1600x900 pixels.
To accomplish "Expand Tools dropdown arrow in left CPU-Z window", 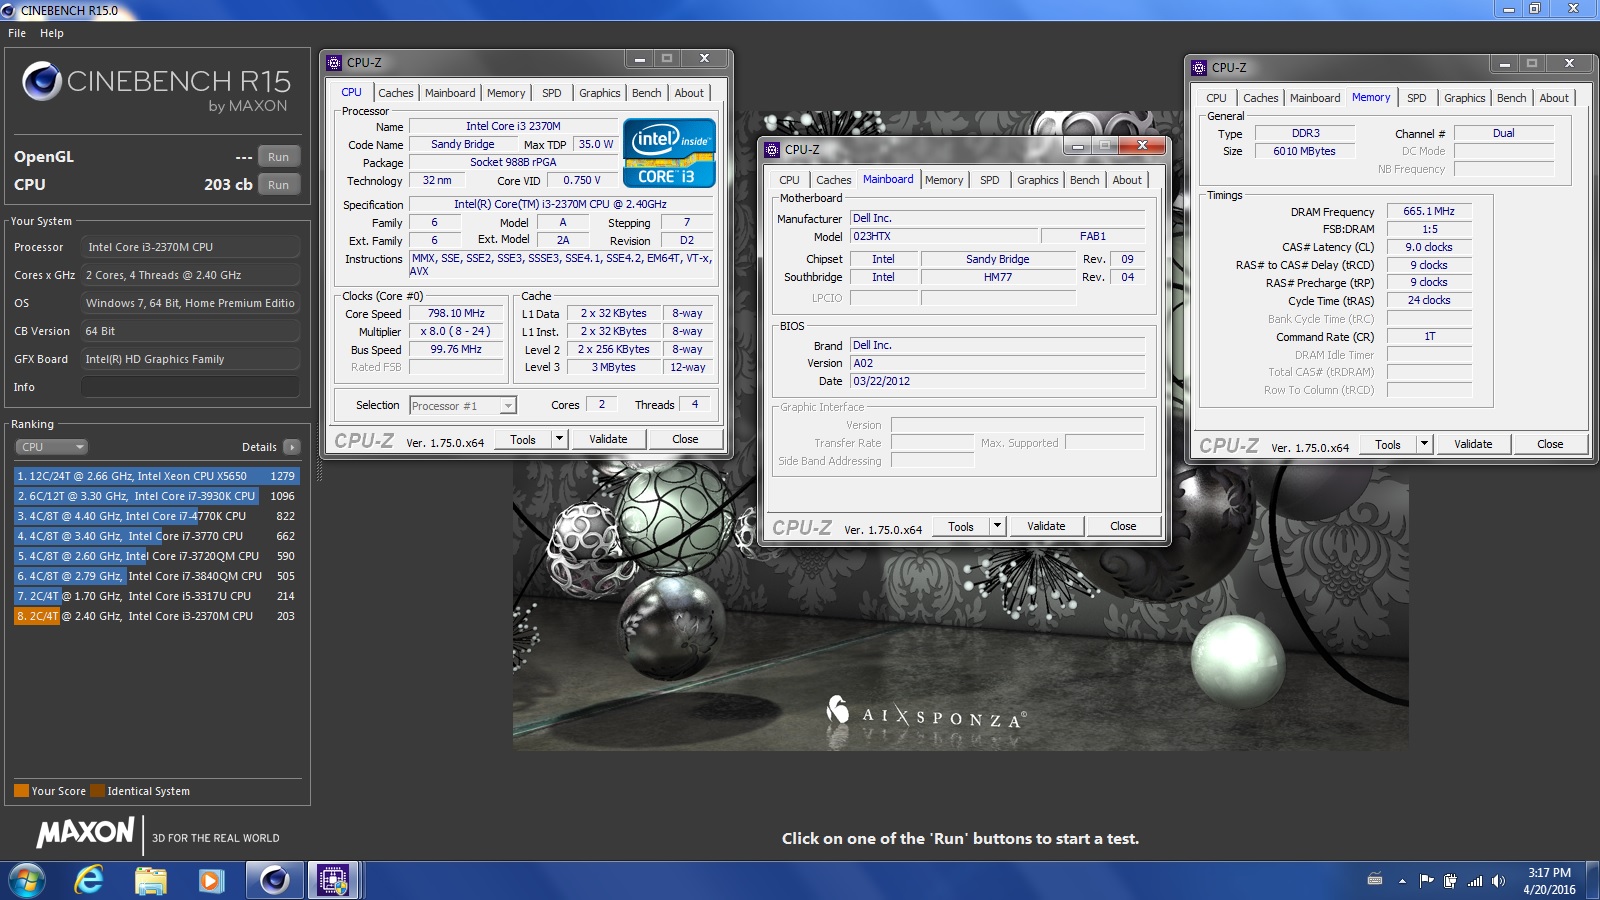I will coord(559,439).
